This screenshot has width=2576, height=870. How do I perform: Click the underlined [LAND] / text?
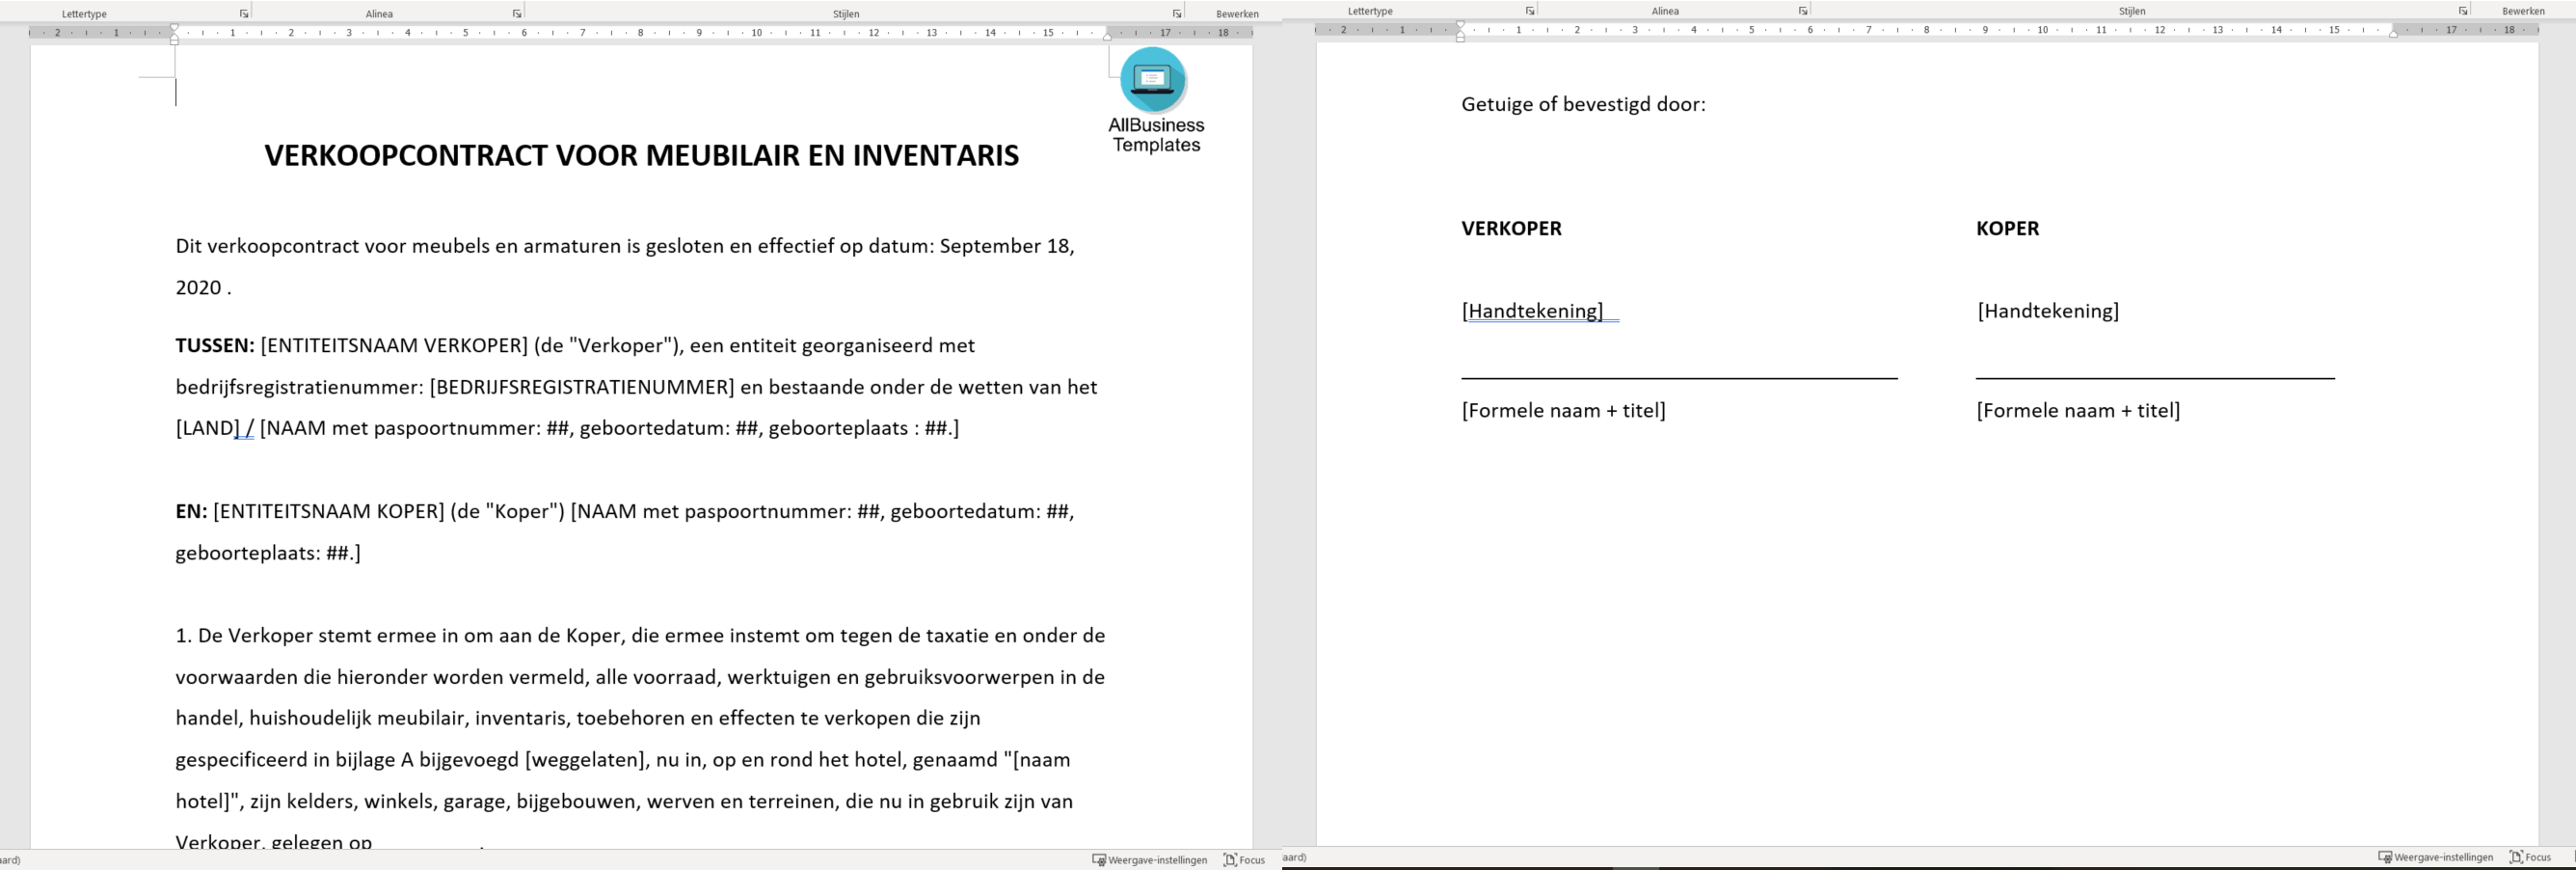tap(215, 429)
